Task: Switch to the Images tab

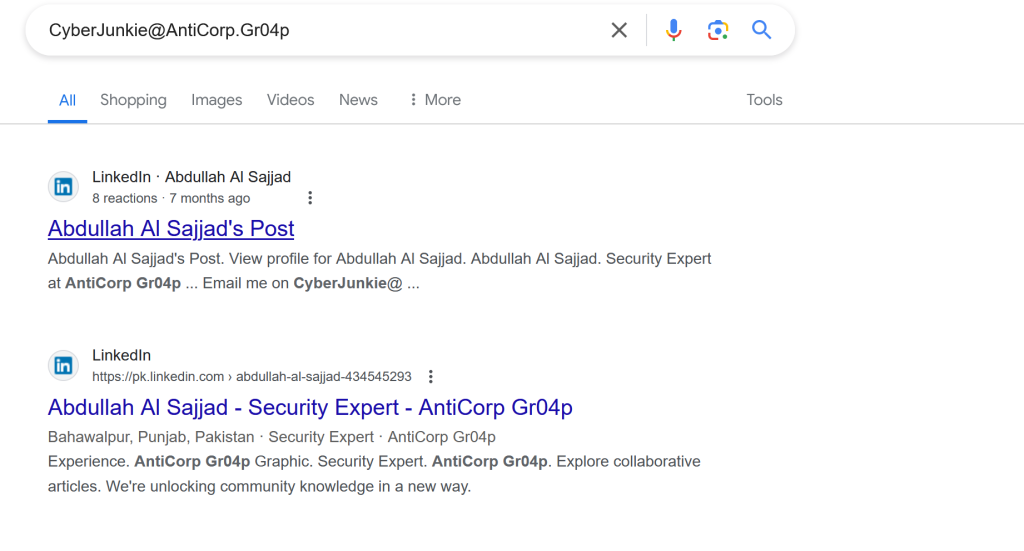Action: tap(217, 100)
